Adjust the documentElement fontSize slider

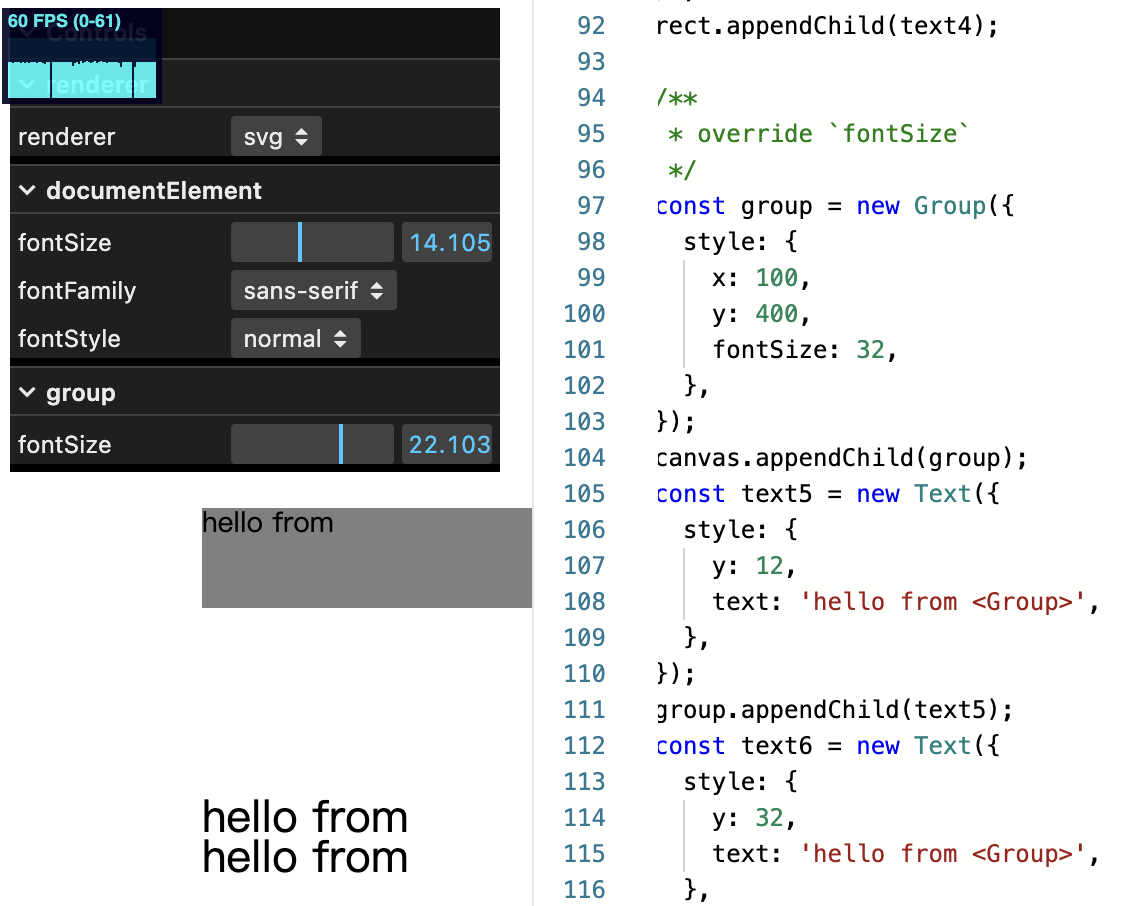pos(310,242)
